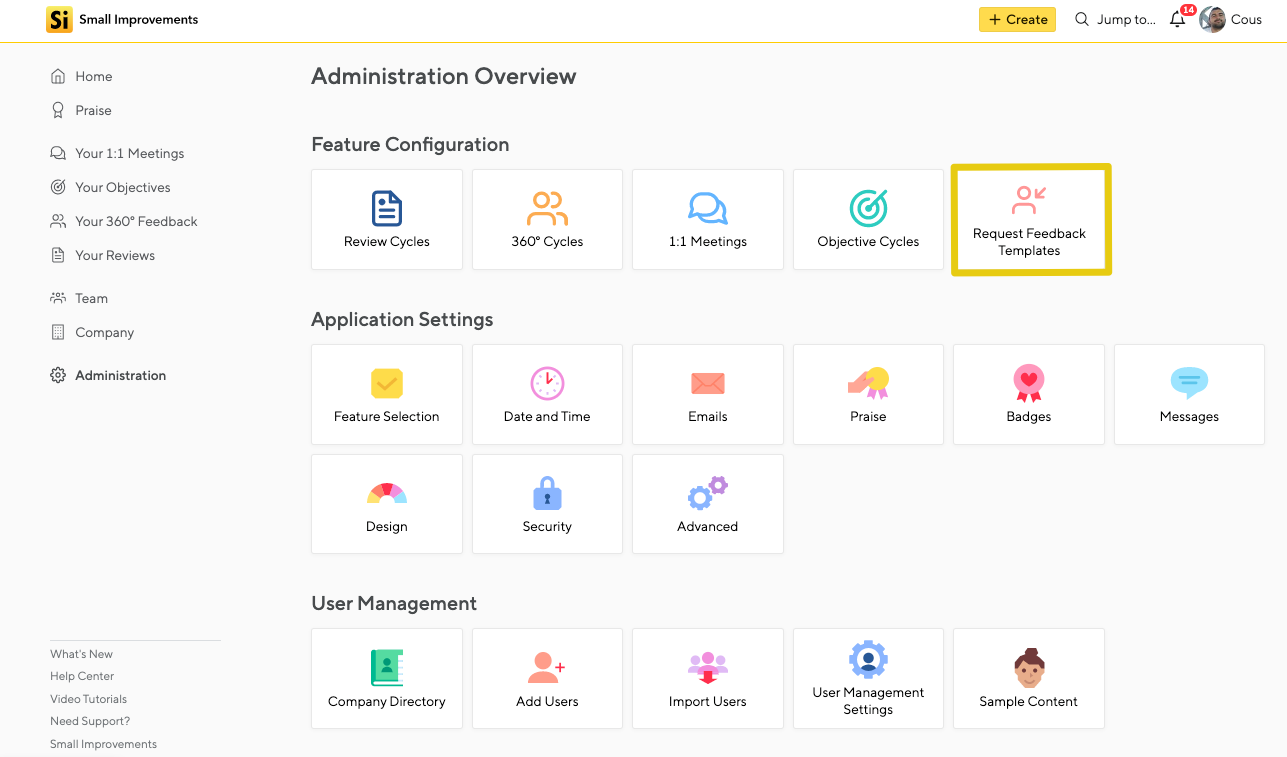1287x757 pixels.
Task: Open the Review Cycles tile icon
Action: click(387, 209)
